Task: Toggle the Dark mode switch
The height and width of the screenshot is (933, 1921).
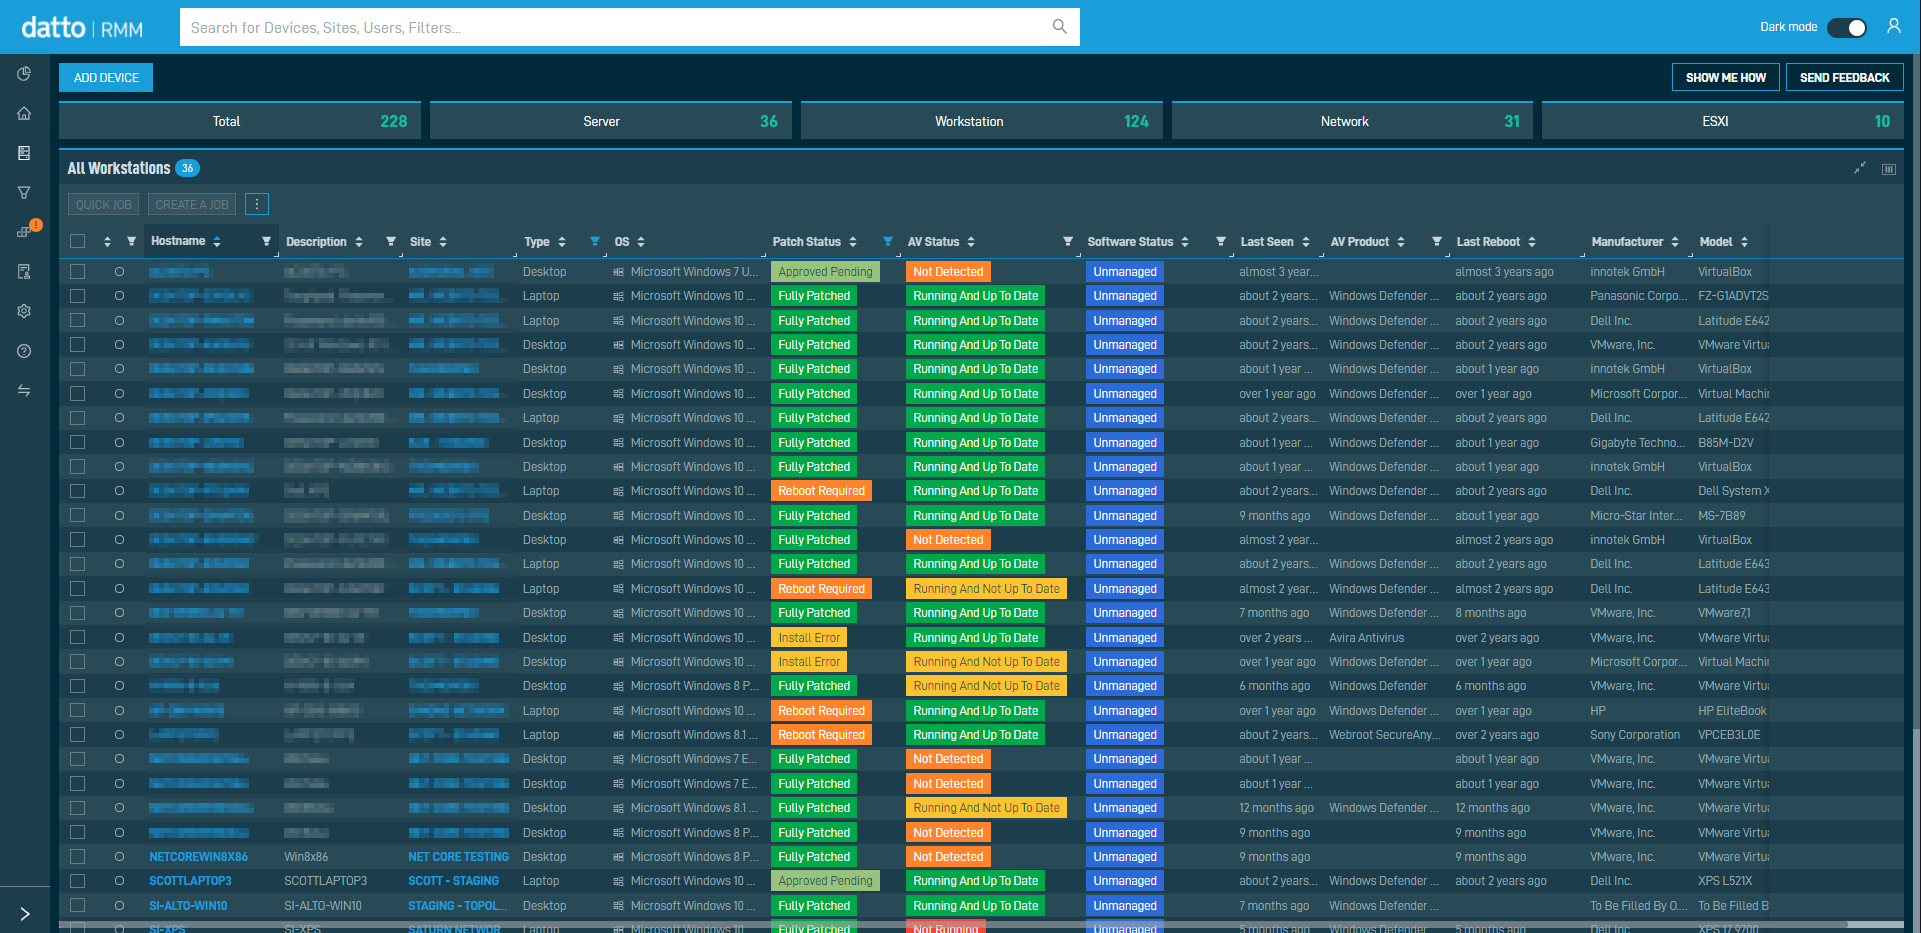Action: click(1847, 27)
